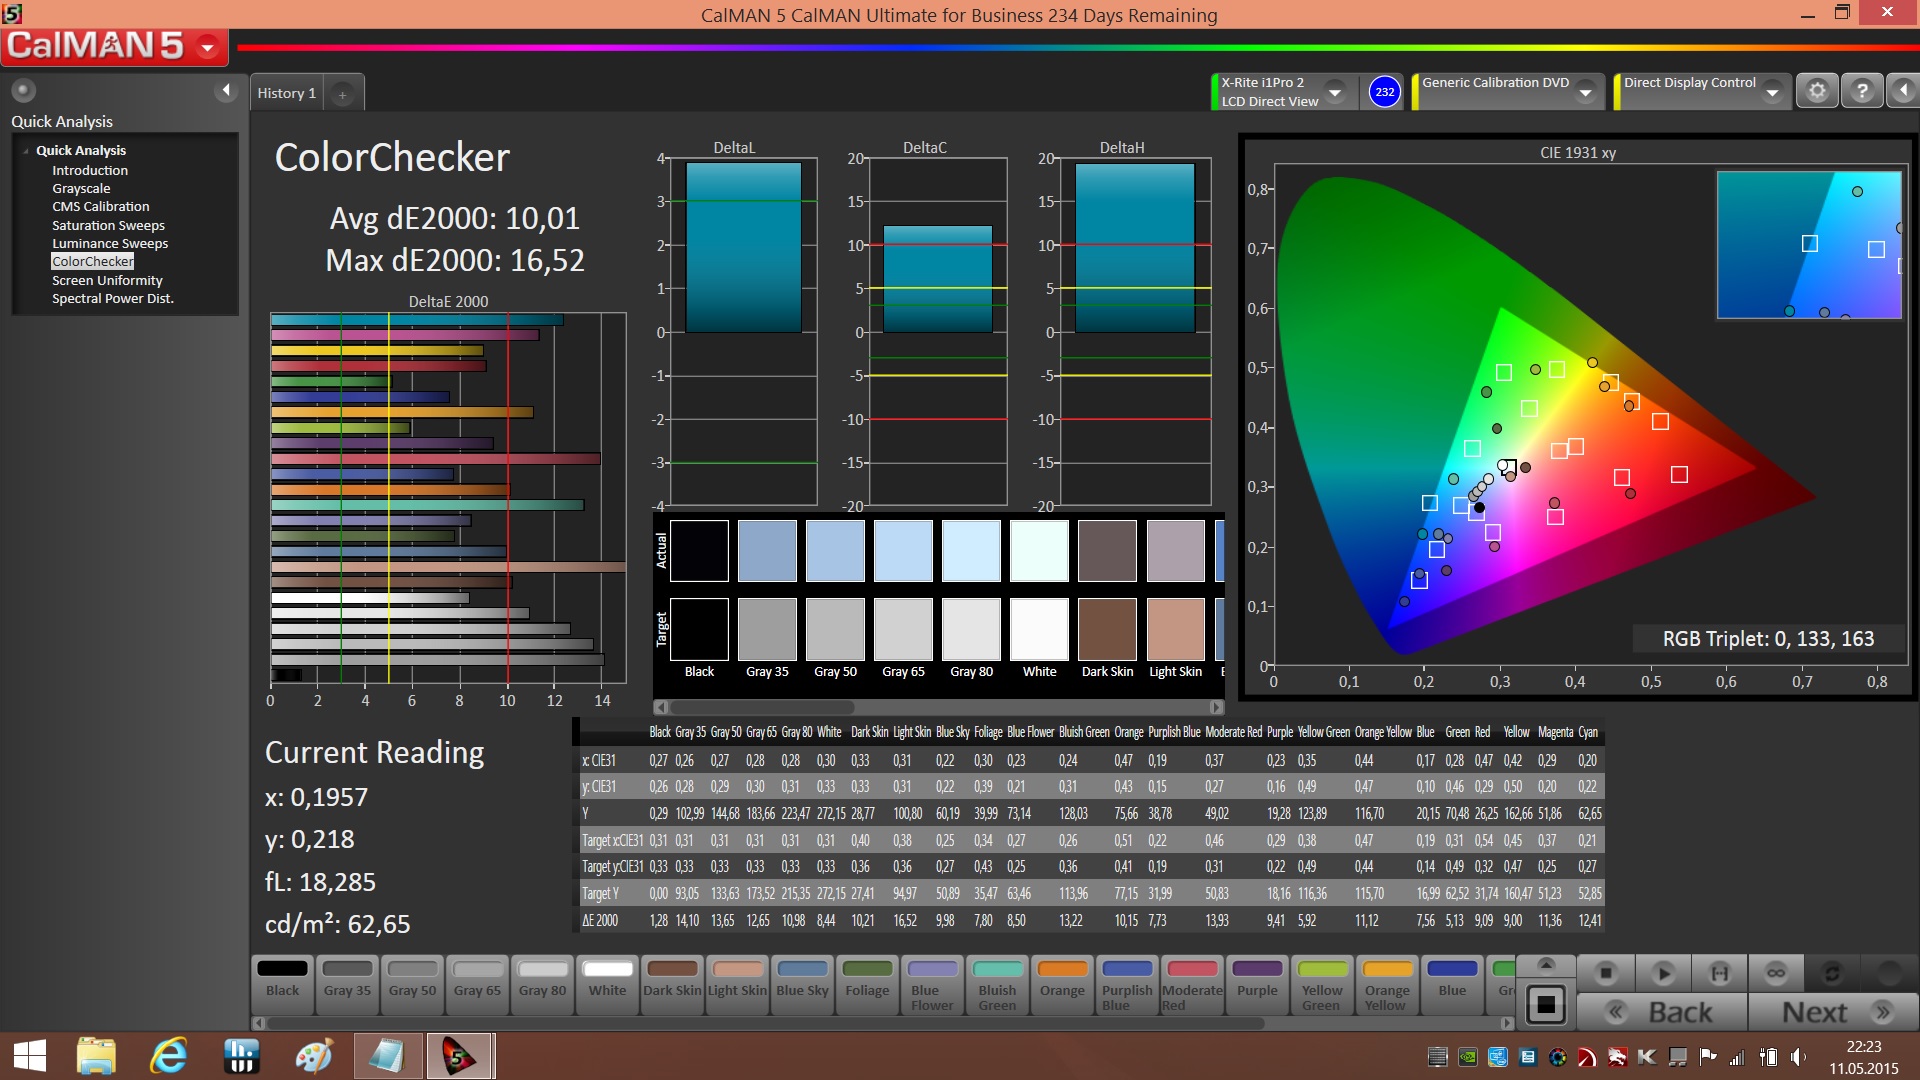Click the current pattern preview square
This screenshot has width=1920, height=1080.
coord(1546,1004)
